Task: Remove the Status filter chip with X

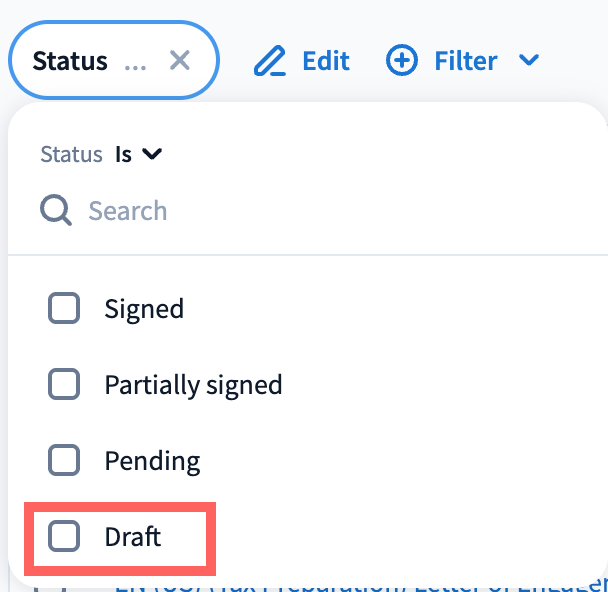Action: coord(180,61)
